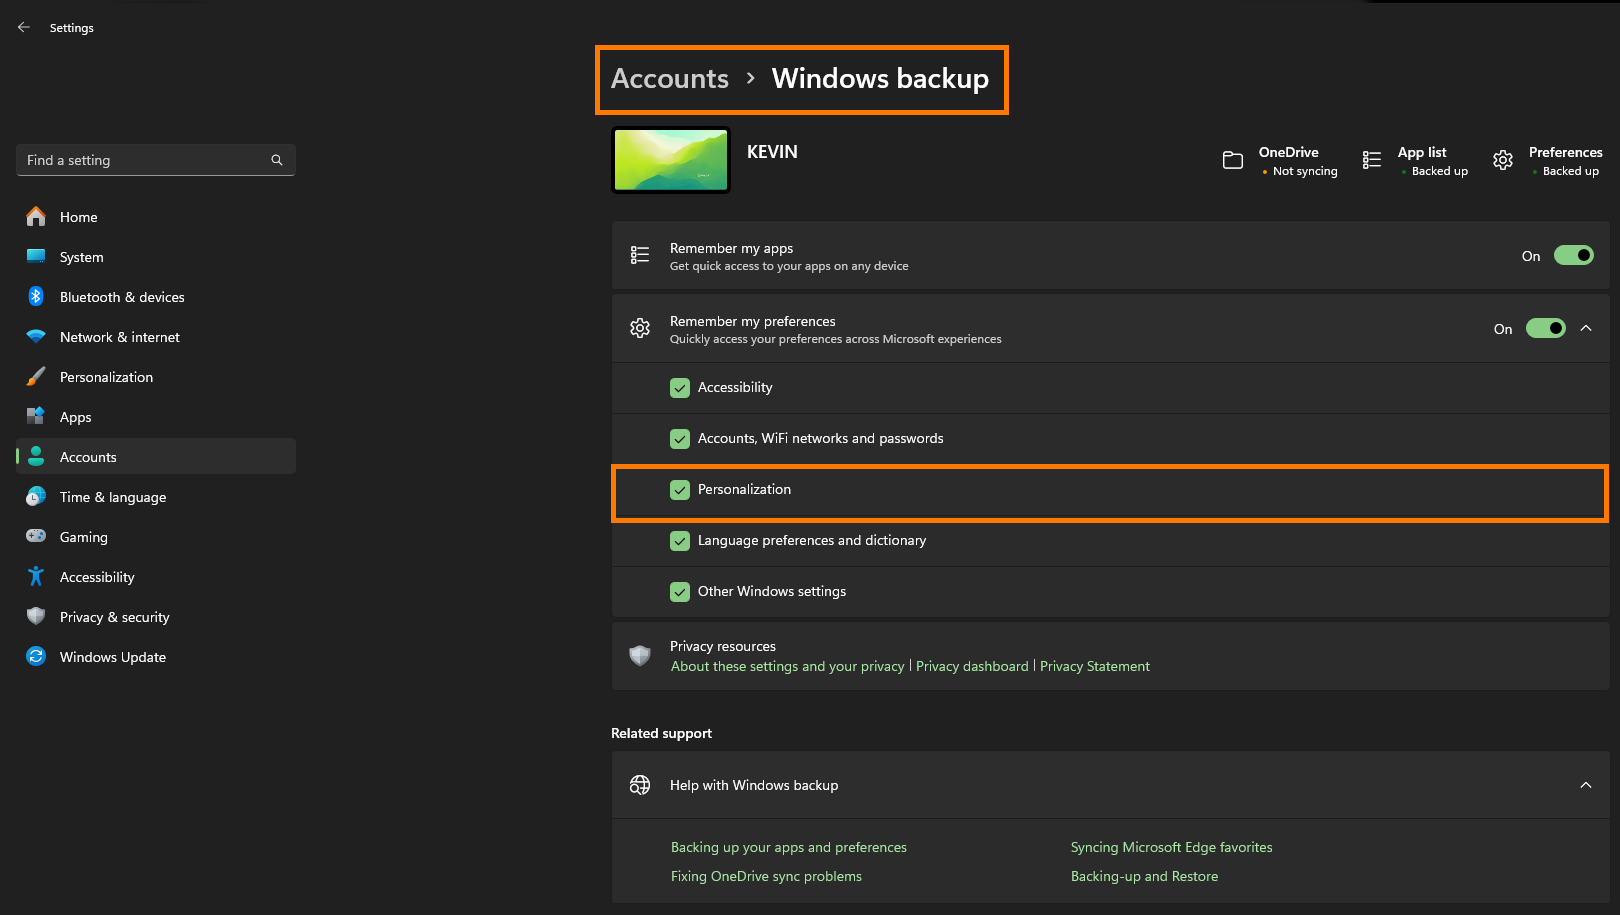Open Backing up your apps and preferences

(789, 847)
